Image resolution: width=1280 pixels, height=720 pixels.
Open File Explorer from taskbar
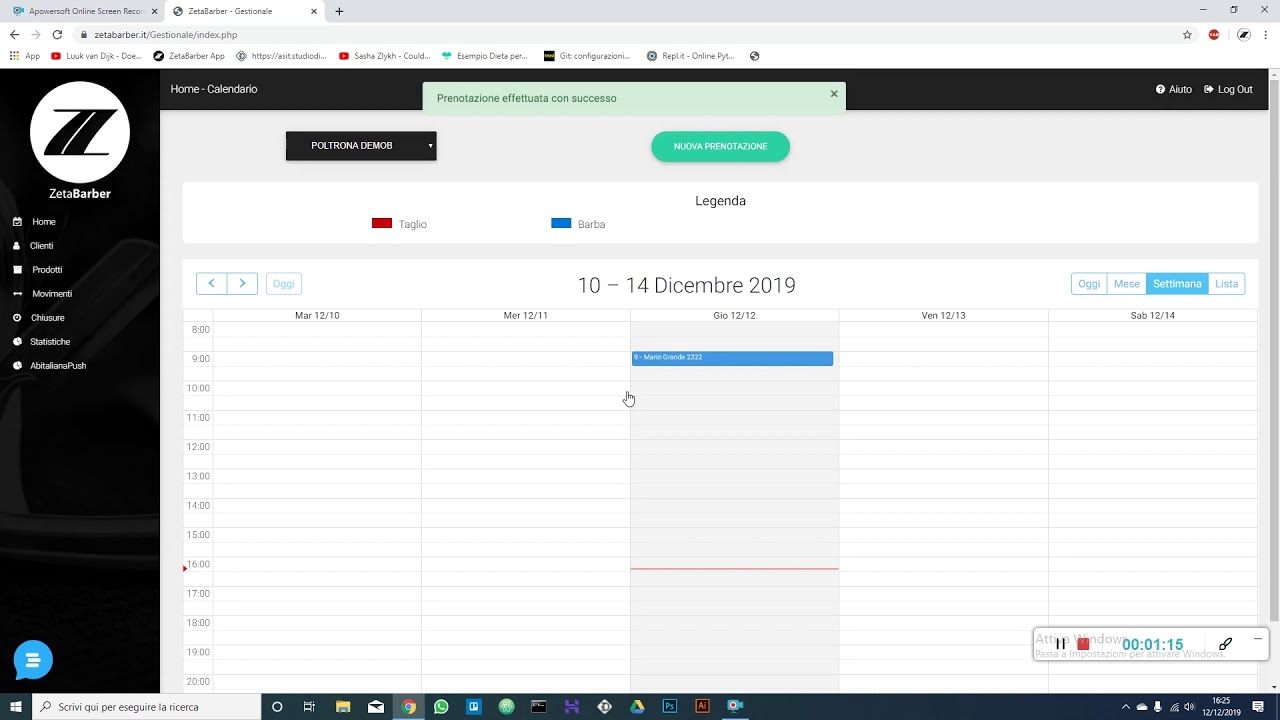tap(343, 706)
